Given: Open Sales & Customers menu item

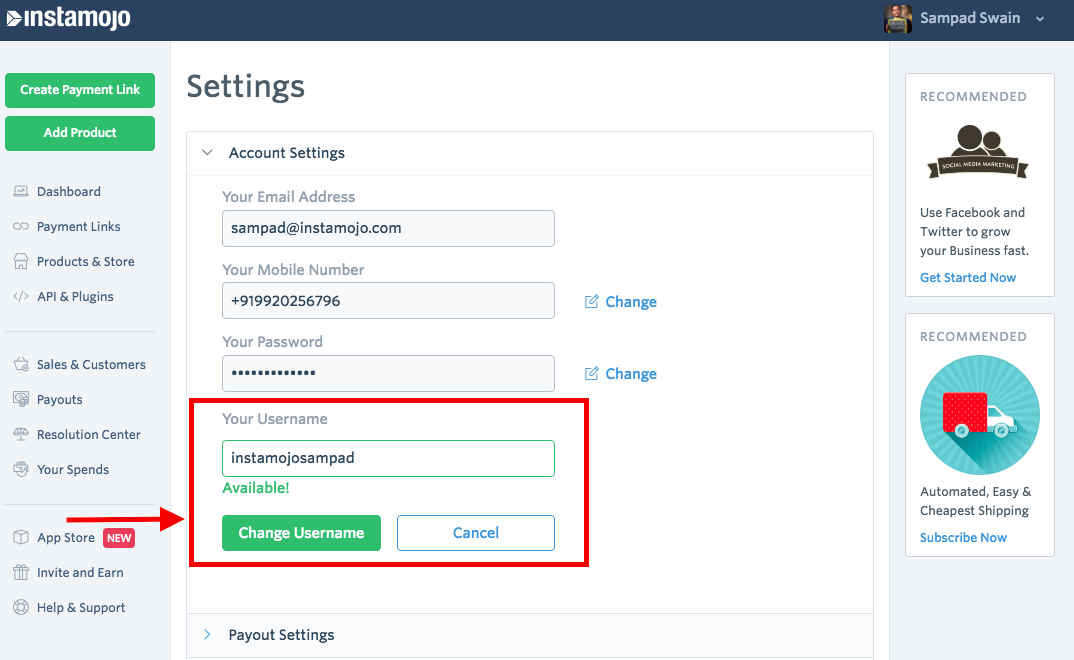Looking at the screenshot, I should [x=90, y=365].
